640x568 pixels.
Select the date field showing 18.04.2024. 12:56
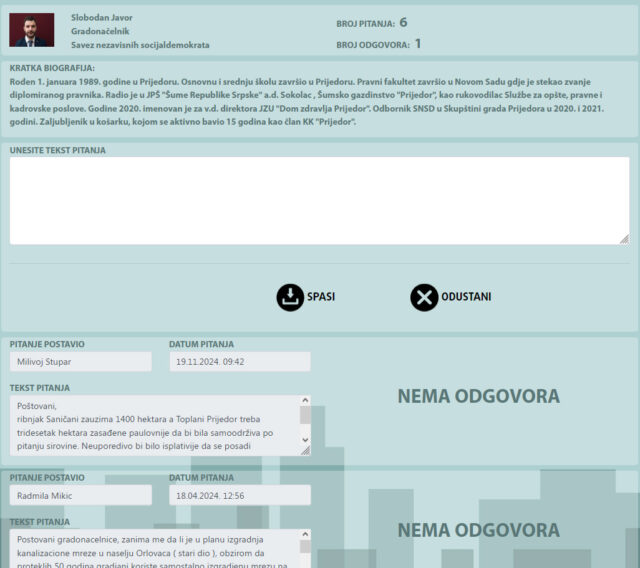point(240,496)
